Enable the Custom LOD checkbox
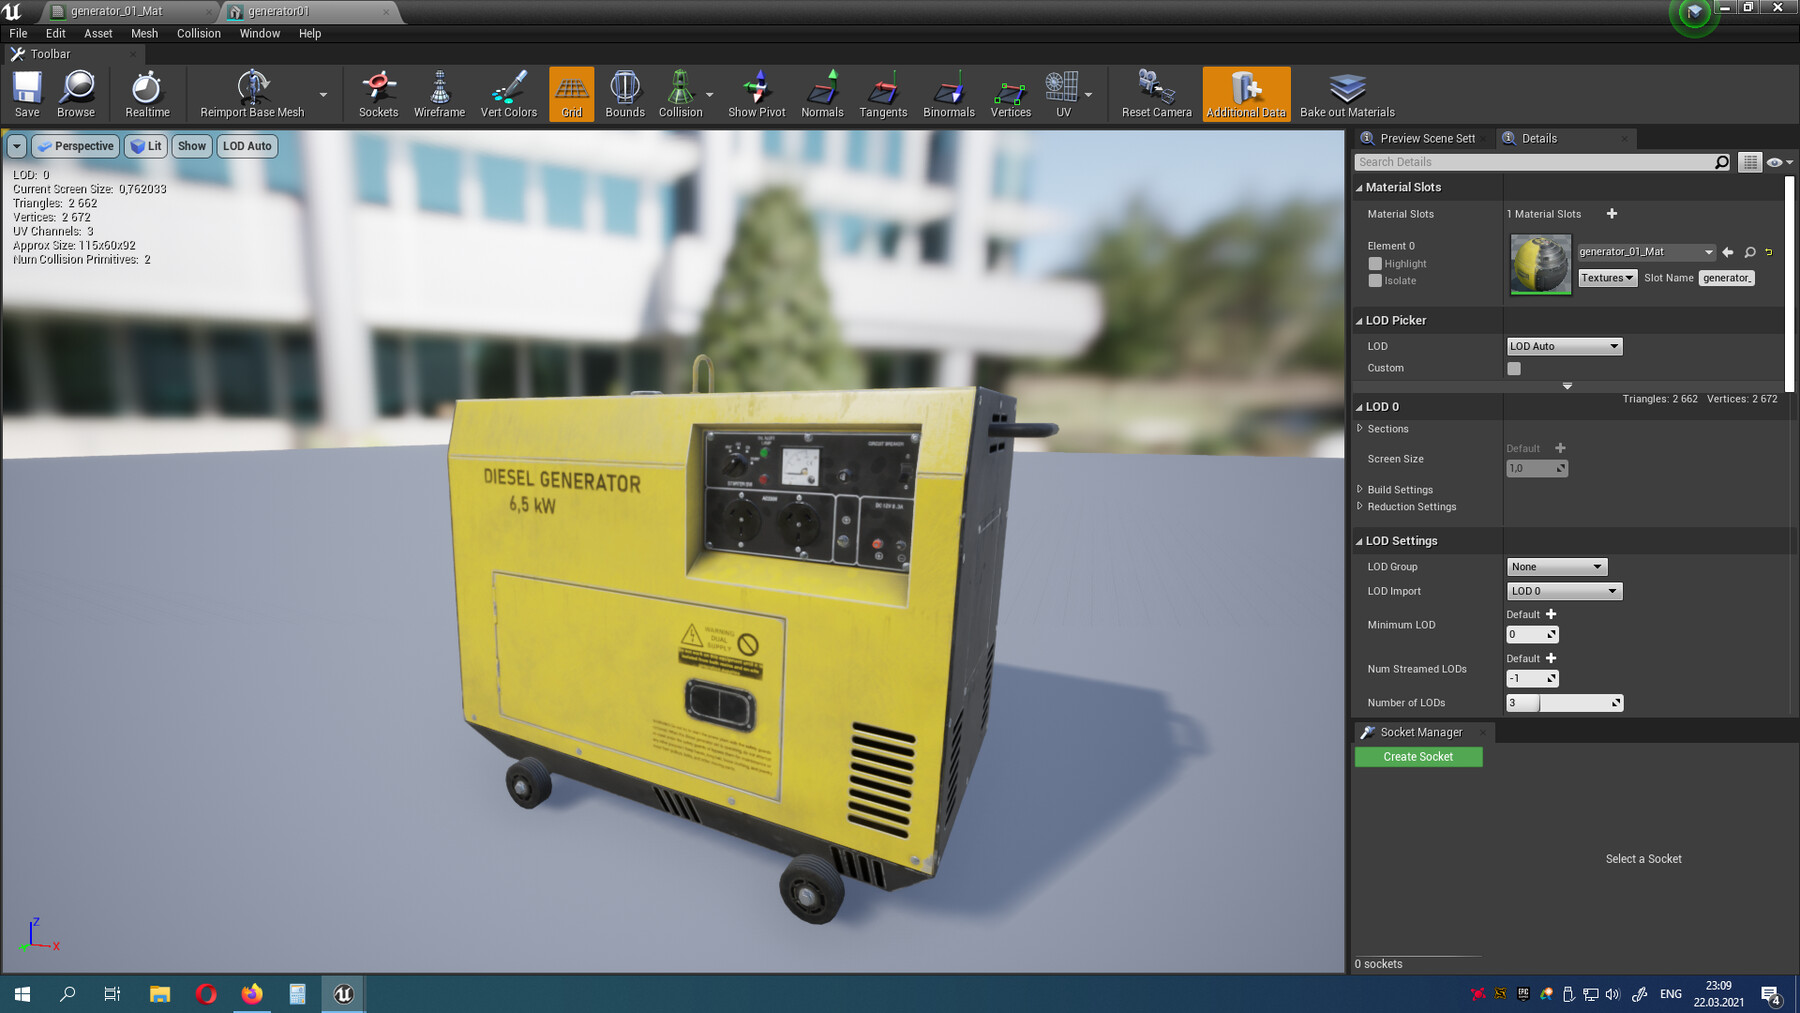The height and width of the screenshot is (1013, 1800). tap(1513, 368)
